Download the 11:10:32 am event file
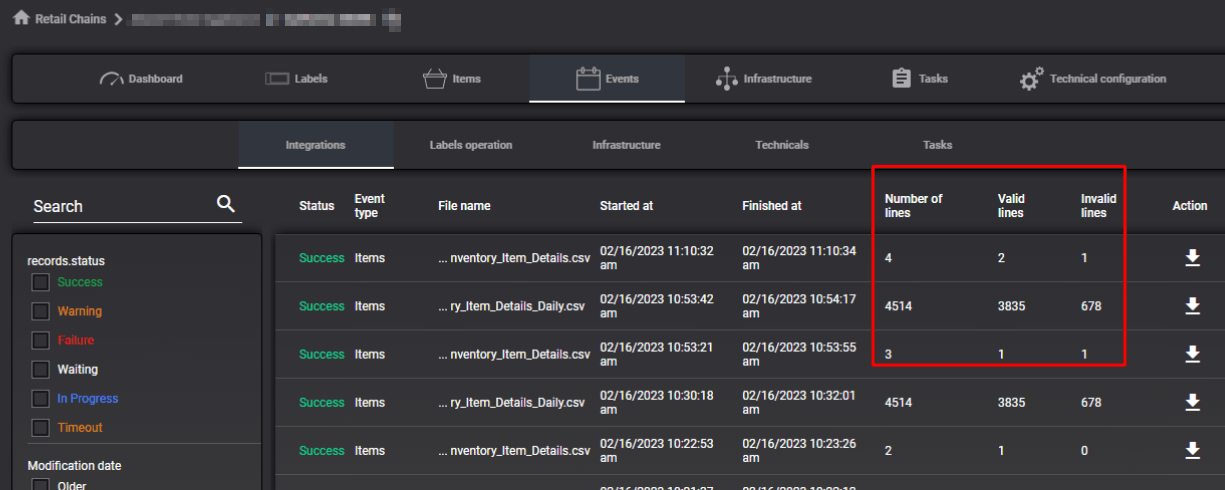This screenshot has width=1225, height=490. [1192, 258]
